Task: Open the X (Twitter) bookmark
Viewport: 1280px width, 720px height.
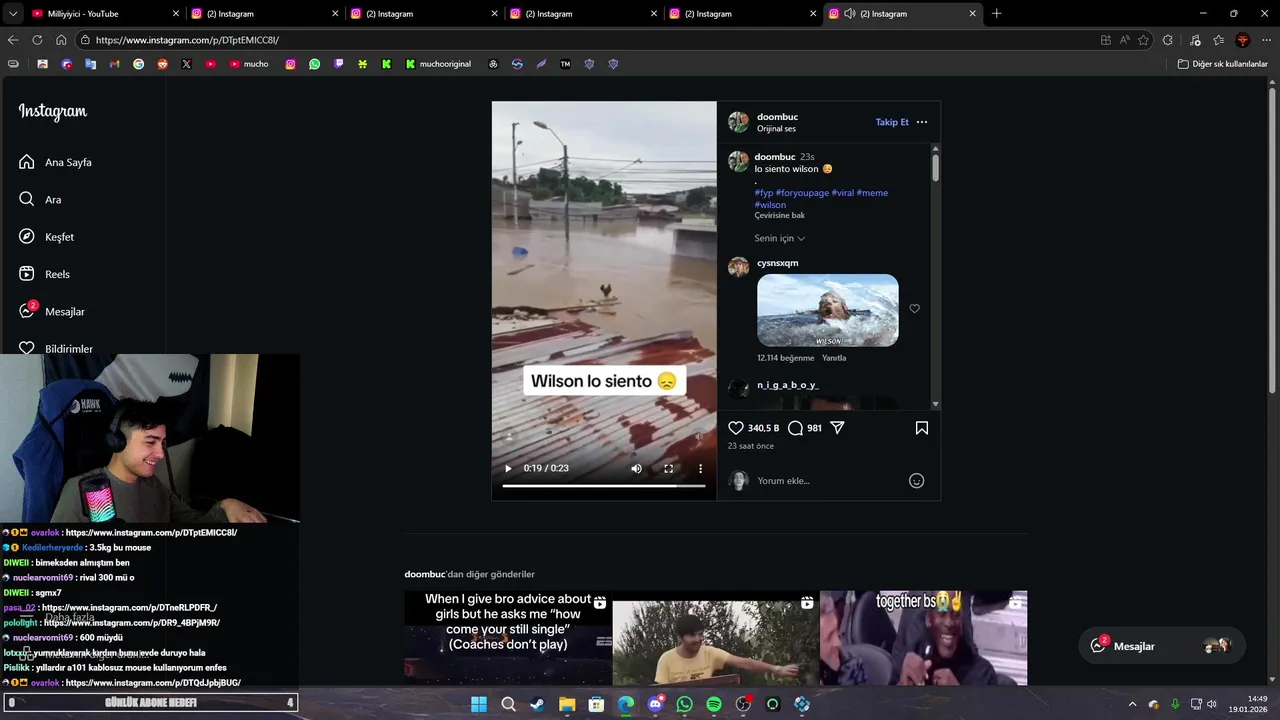Action: [x=186, y=64]
